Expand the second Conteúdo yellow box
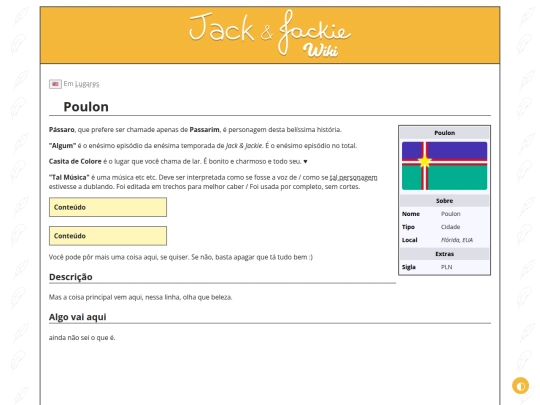 pos(108,236)
